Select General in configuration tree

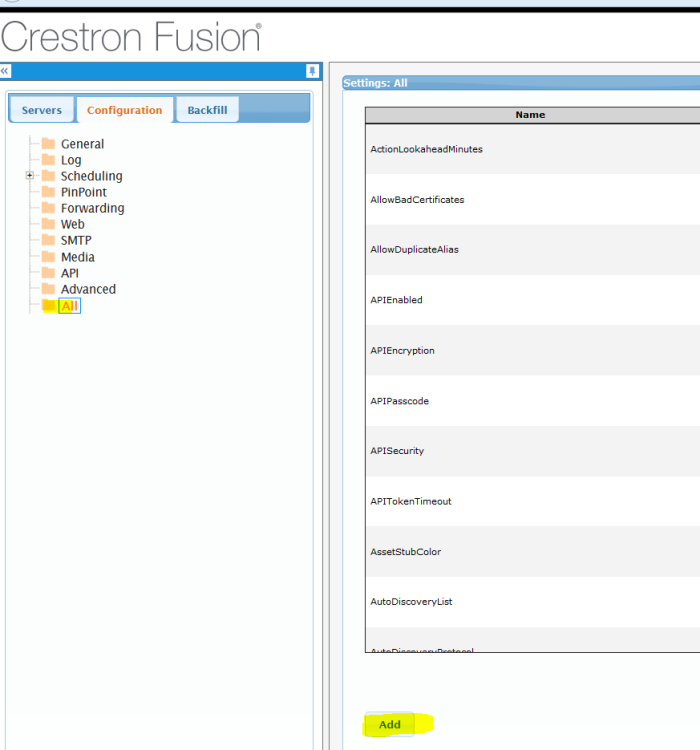(82, 144)
